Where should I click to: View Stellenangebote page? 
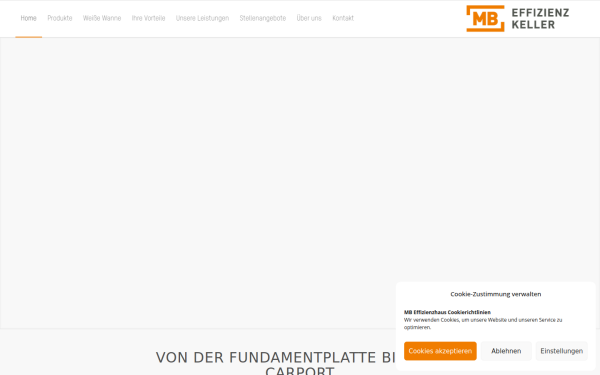(x=263, y=18)
